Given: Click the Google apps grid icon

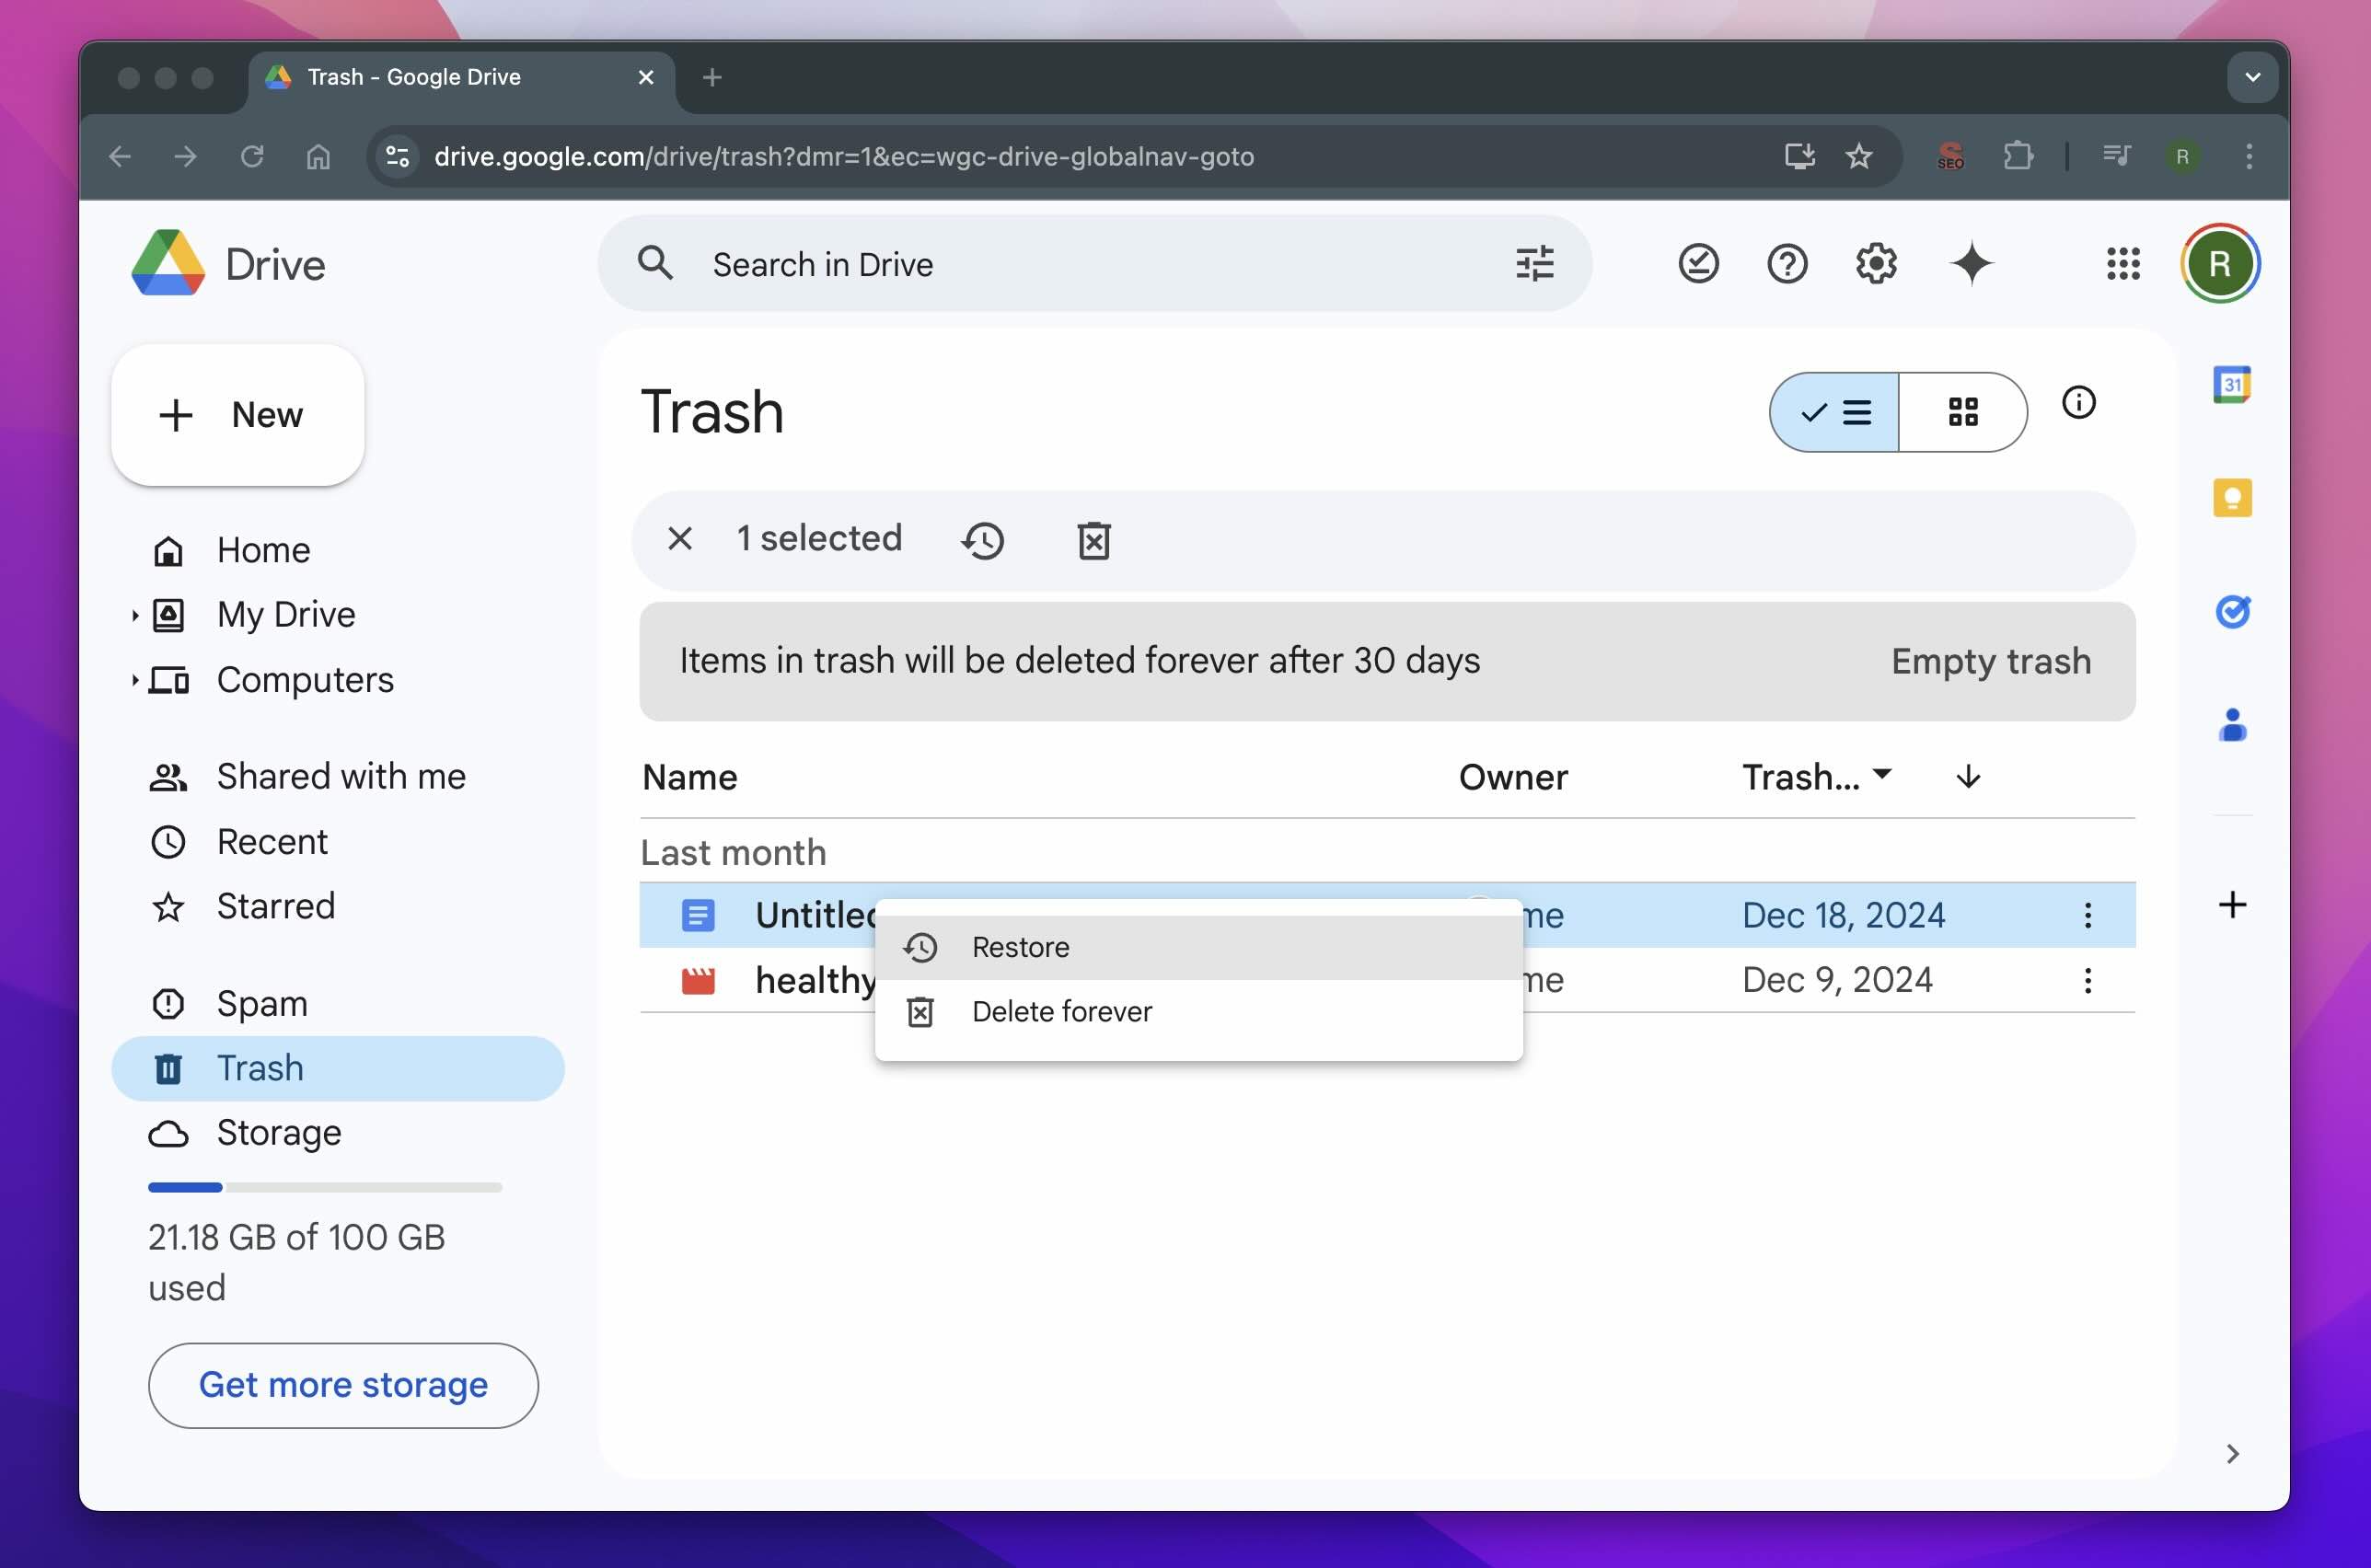Looking at the screenshot, I should point(2122,264).
